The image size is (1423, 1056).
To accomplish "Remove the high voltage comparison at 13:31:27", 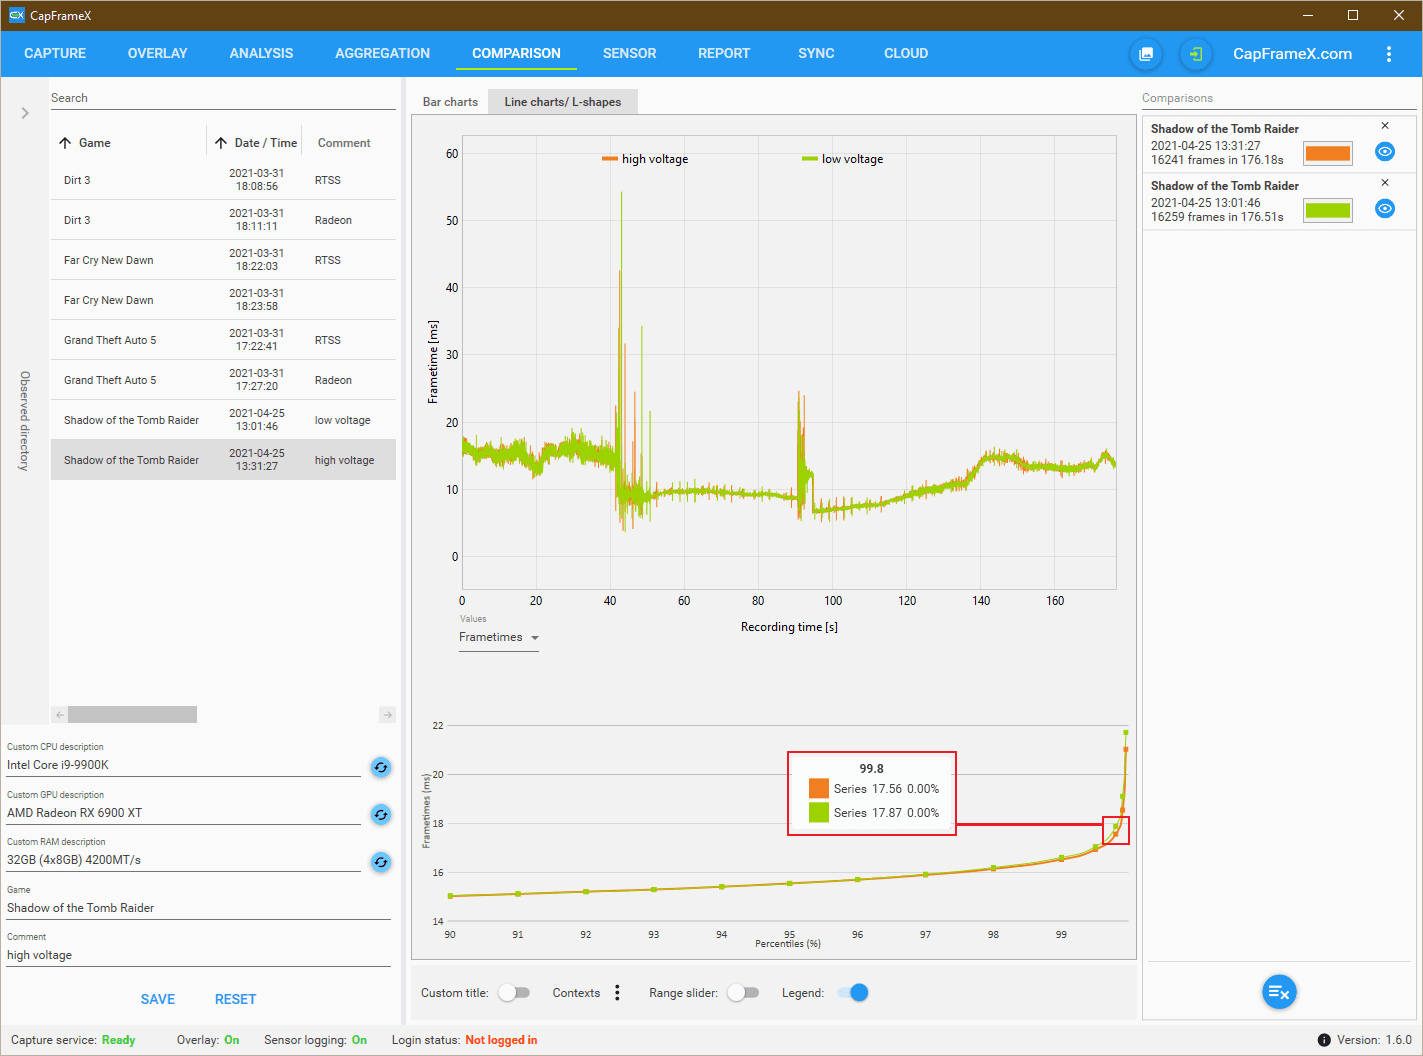I will pyautogui.click(x=1385, y=126).
